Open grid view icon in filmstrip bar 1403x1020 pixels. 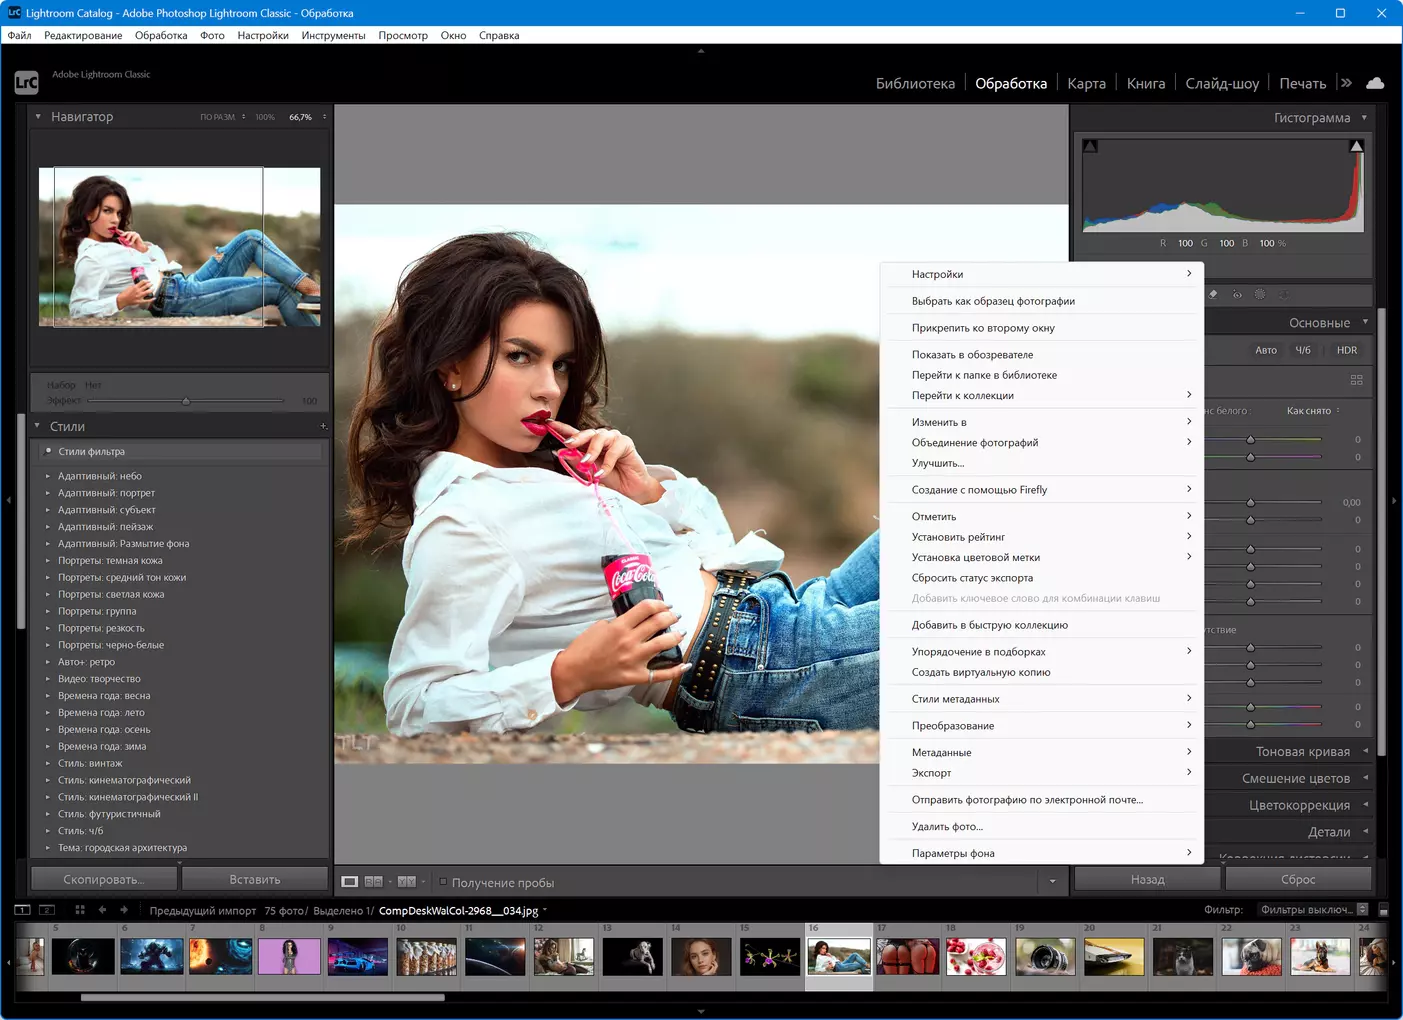click(80, 910)
